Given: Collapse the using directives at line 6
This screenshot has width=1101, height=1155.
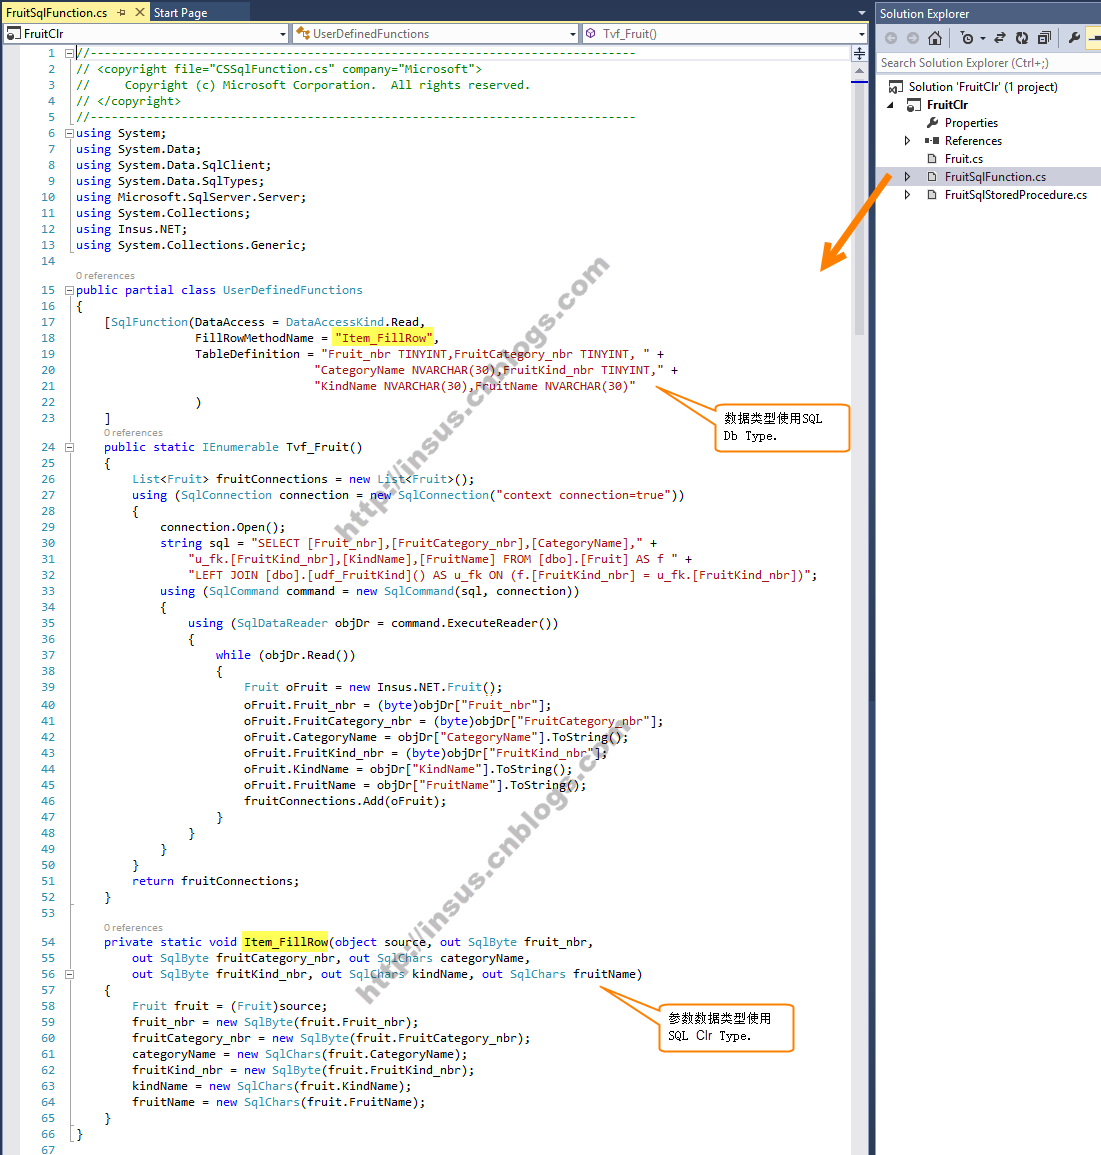Looking at the screenshot, I should 69,133.
